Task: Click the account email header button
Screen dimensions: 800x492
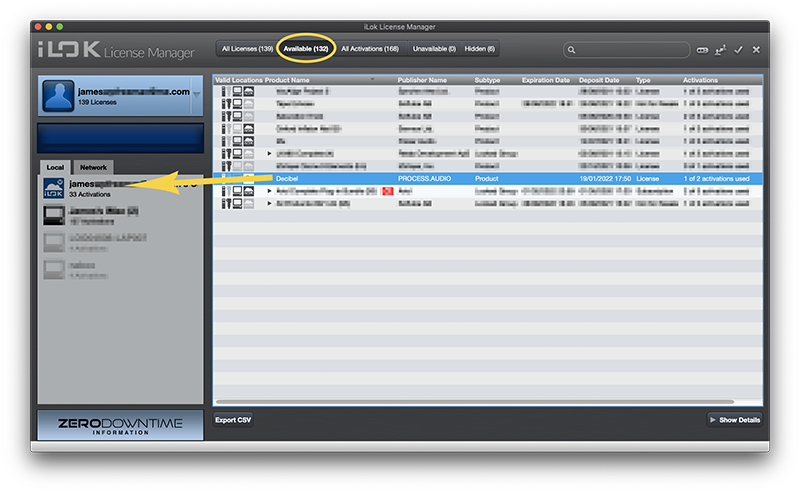Action: tap(120, 95)
